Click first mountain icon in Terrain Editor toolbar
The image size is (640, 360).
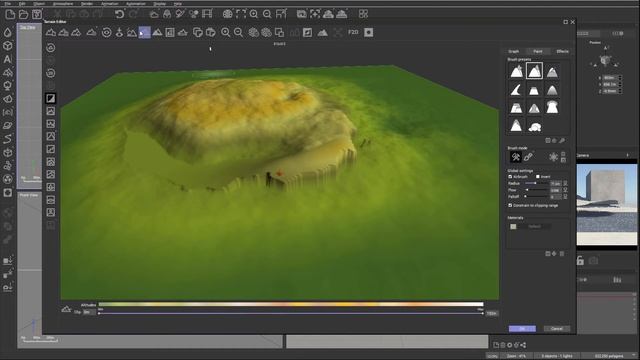pos(51,32)
